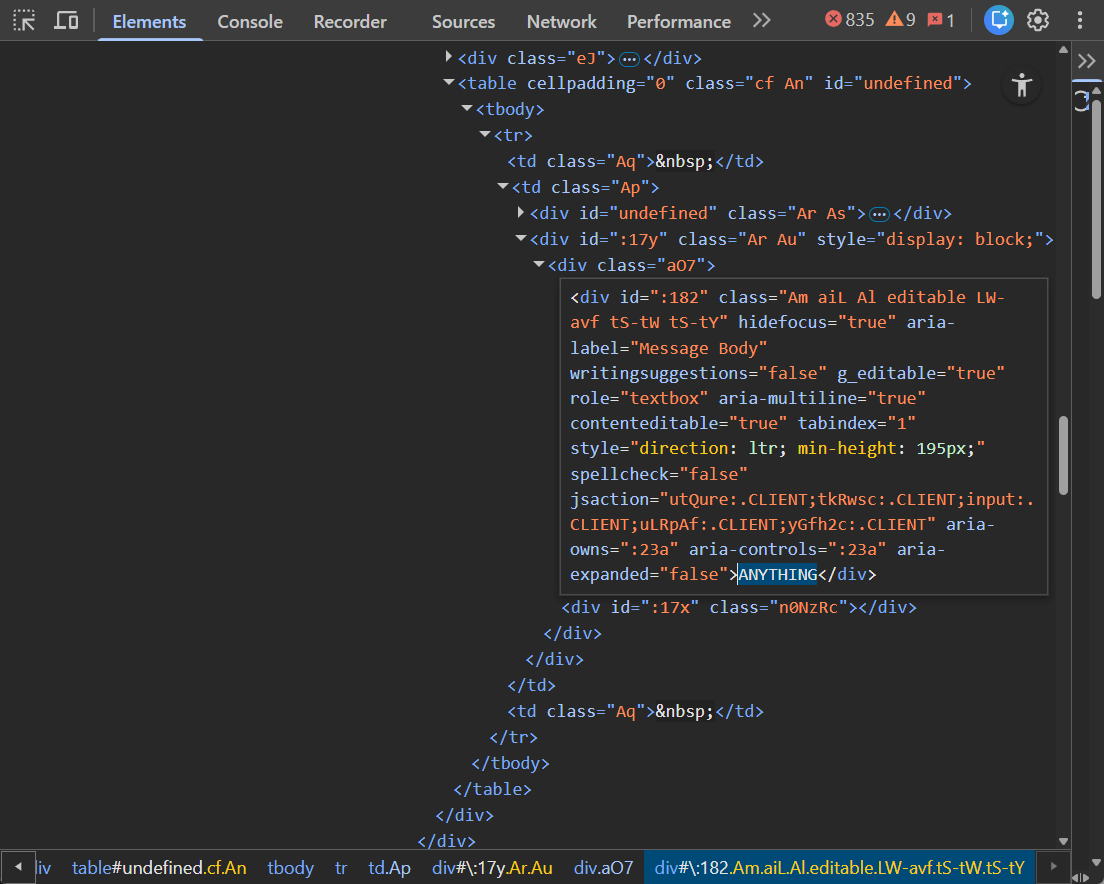Click the AI assistance icon
Image resolution: width=1104 pixels, height=884 pixels.
point(998,20)
